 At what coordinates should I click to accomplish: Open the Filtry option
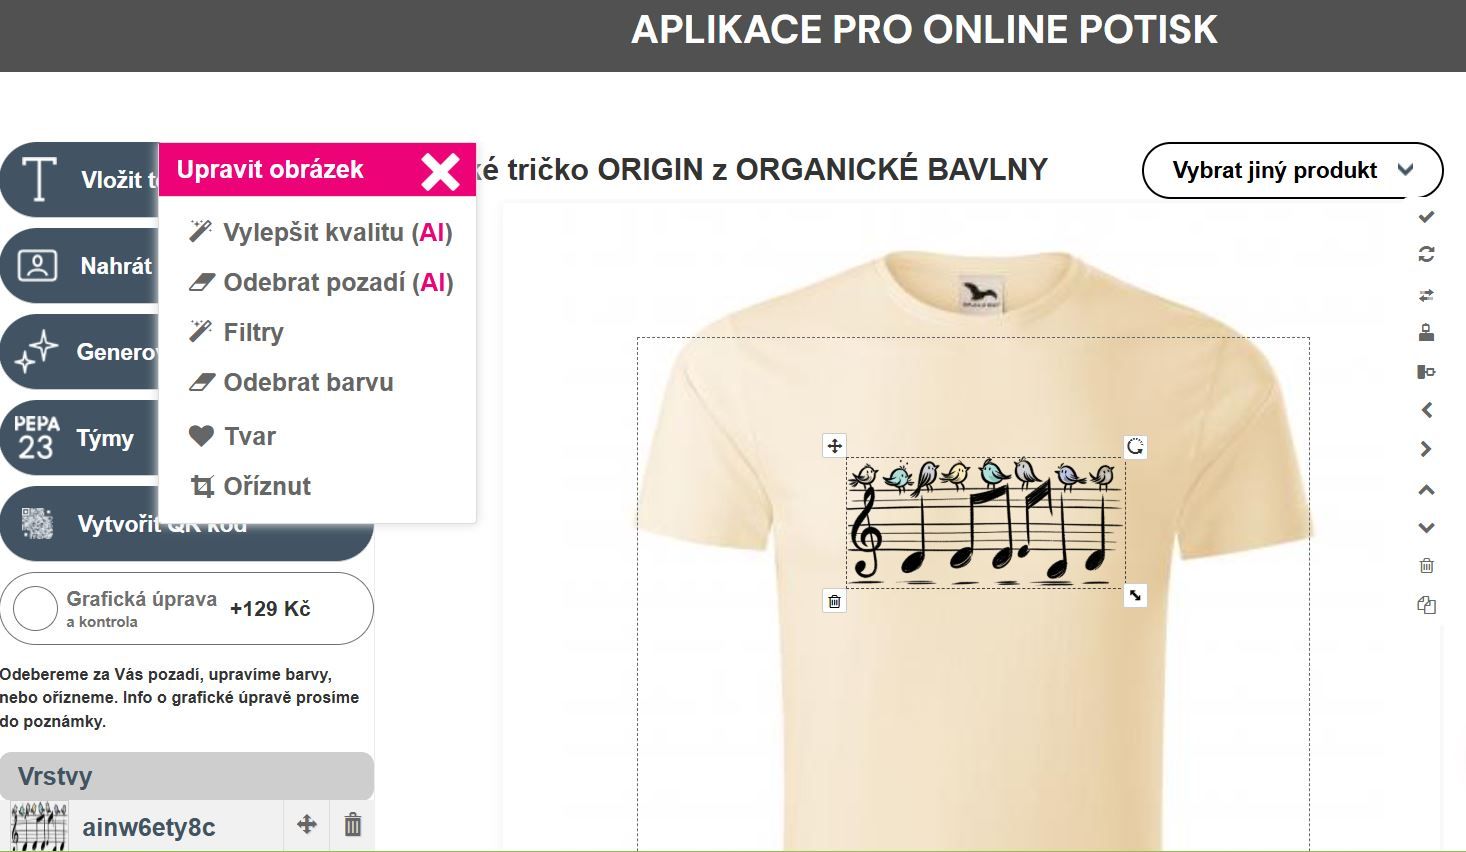[236, 333]
